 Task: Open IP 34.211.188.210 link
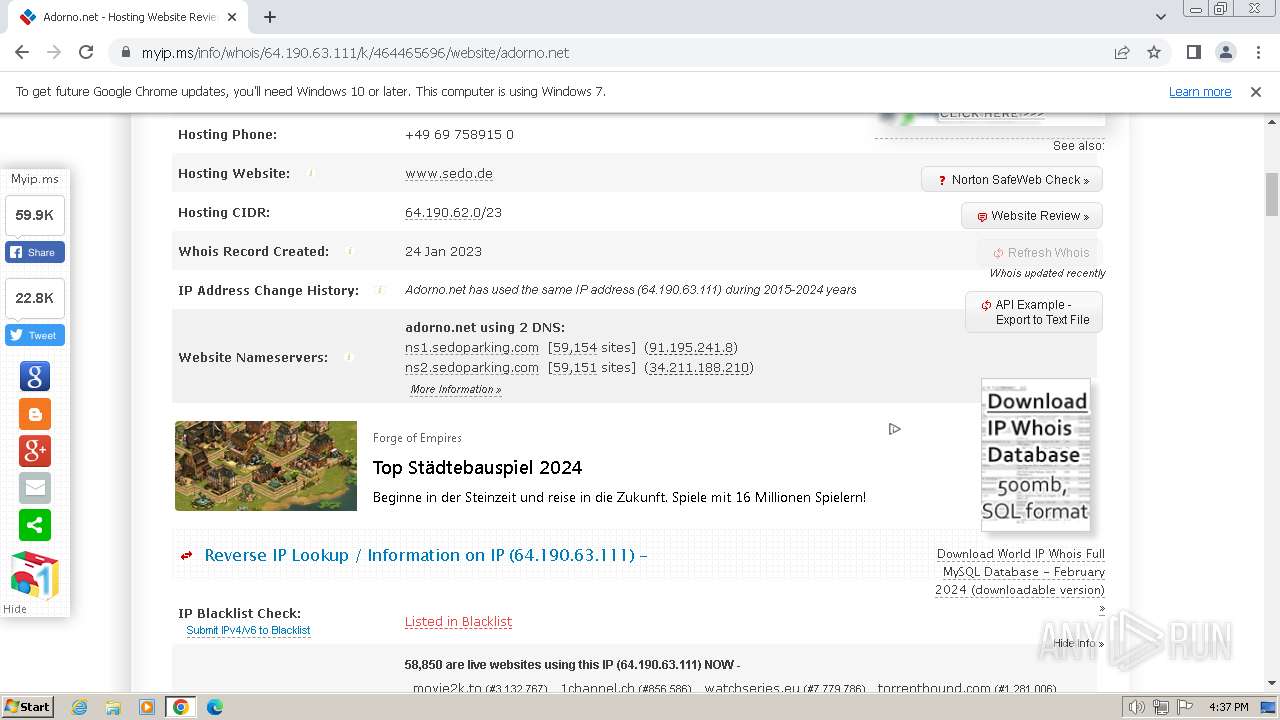click(698, 368)
